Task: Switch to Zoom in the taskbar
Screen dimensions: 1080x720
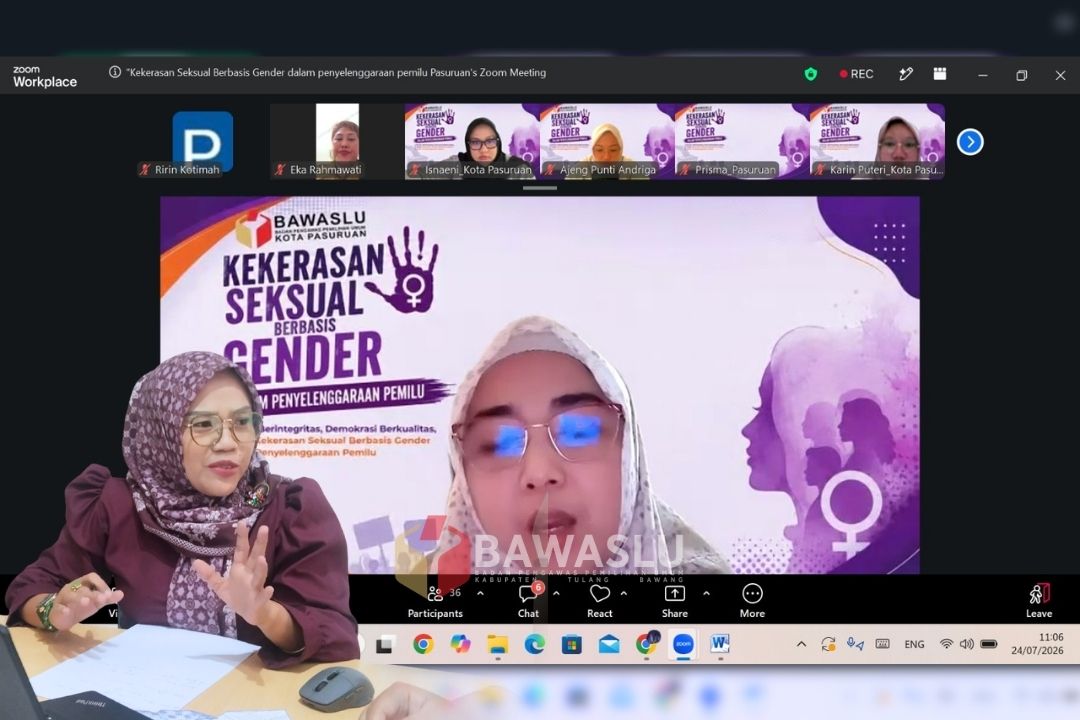Action: click(683, 644)
